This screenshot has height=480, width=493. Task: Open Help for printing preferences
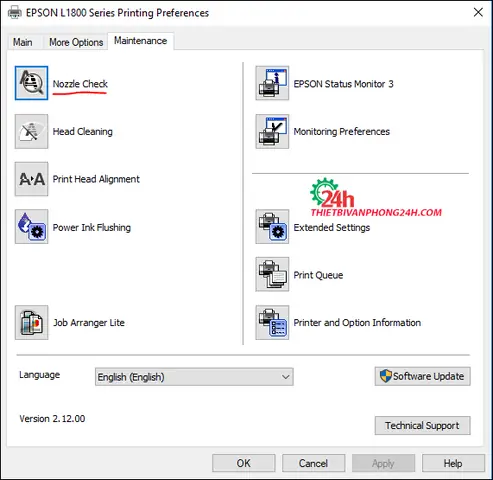pyautogui.click(x=453, y=463)
